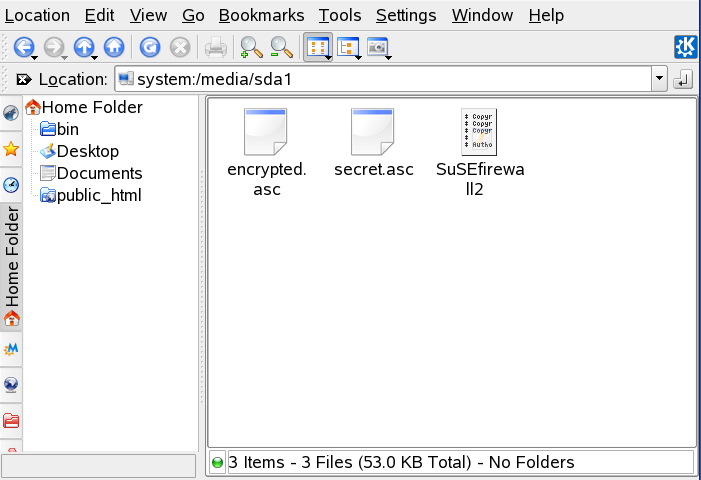Click the Print toolbar icon
Viewport: 701px width, 480px height.
point(215,46)
